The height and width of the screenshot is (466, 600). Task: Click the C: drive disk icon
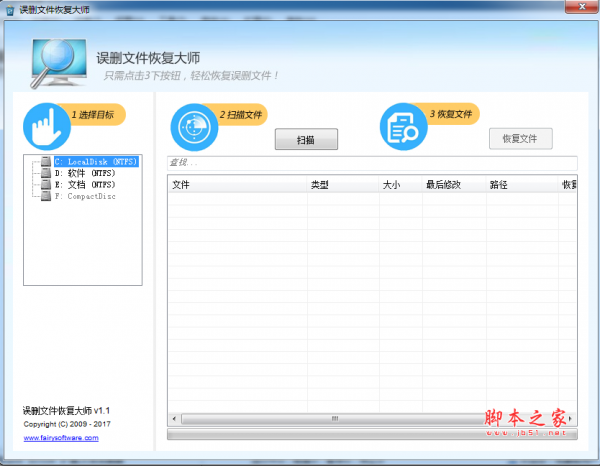(x=46, y=162)
